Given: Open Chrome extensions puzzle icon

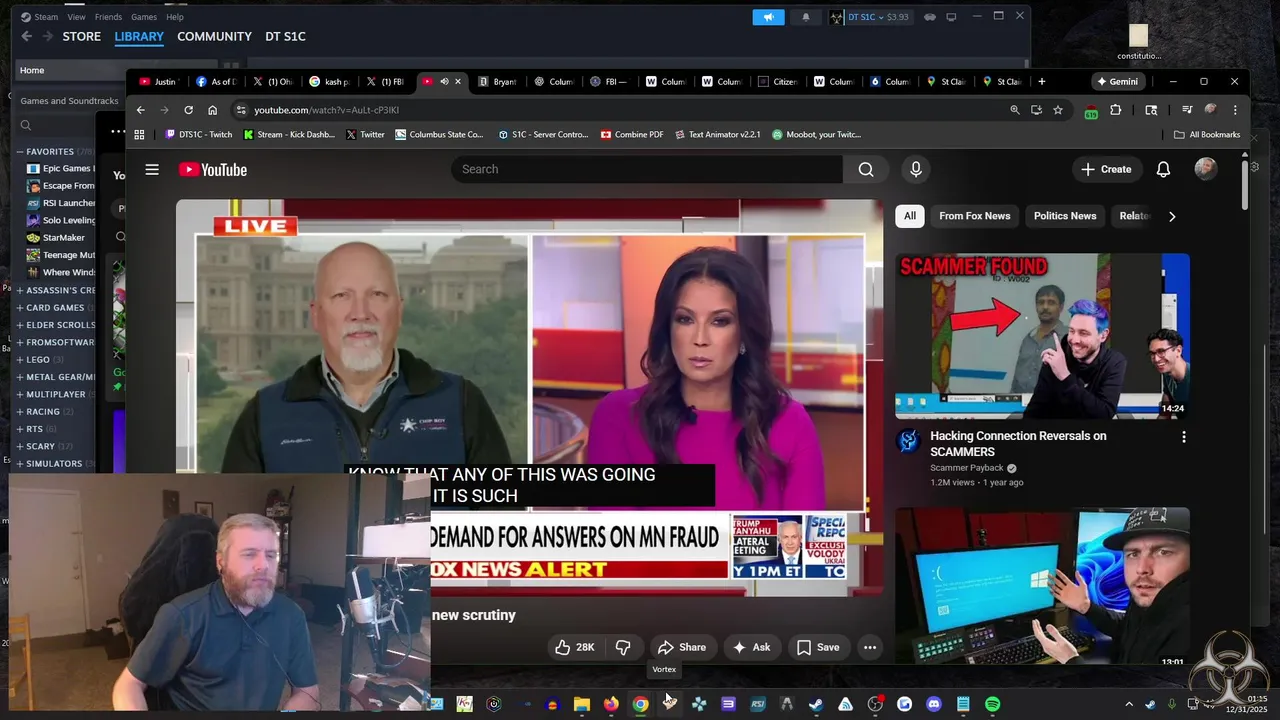Looking at the screenshot, I should (x=1116, y=110).
